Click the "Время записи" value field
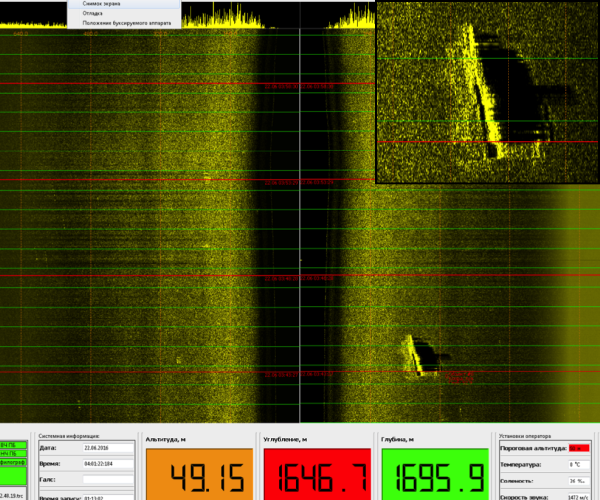This screenshot has width=600, height=500. [108, 497]
